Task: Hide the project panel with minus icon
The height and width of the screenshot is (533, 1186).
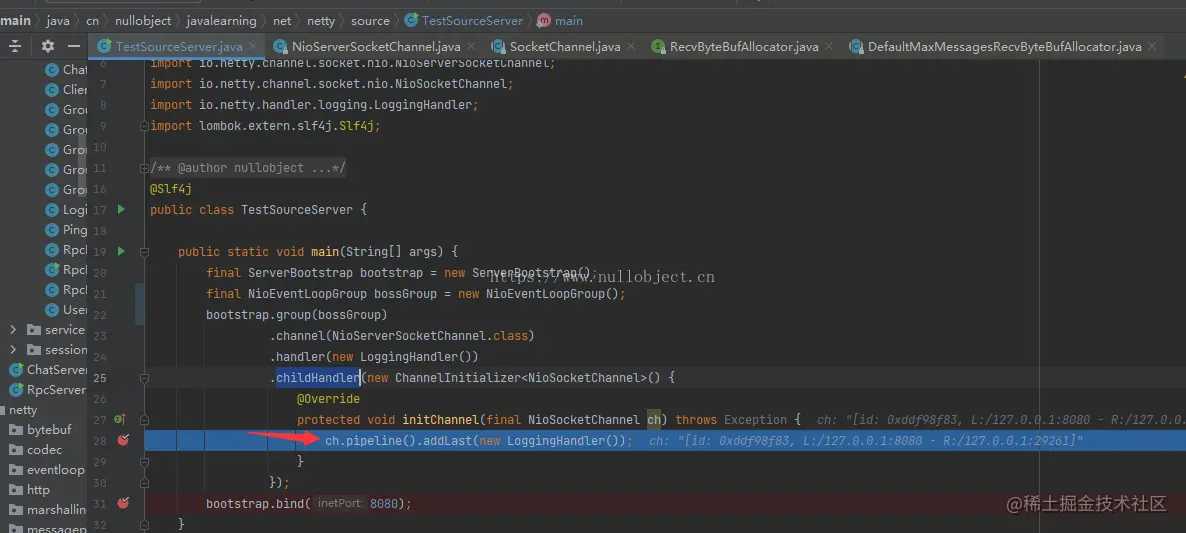Action: [73, 46]
